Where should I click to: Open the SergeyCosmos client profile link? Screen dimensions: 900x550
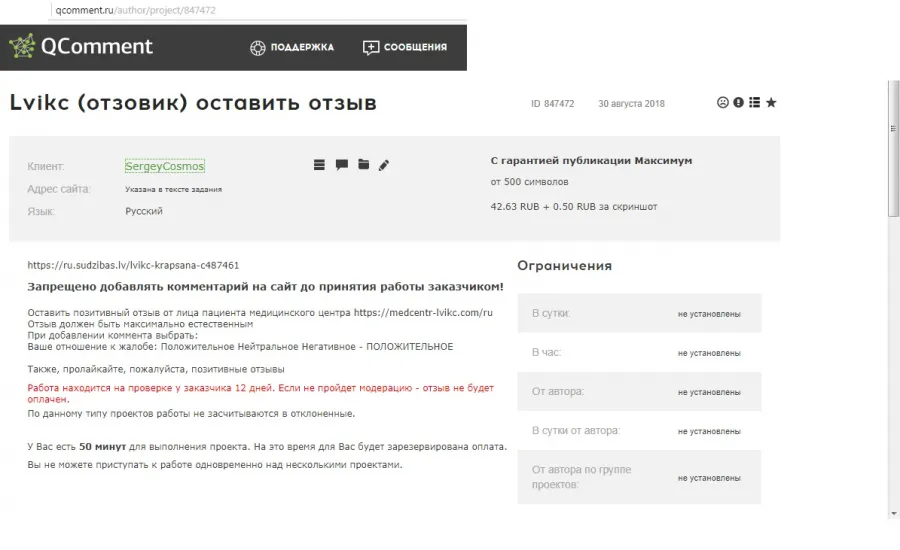[165, 166]
